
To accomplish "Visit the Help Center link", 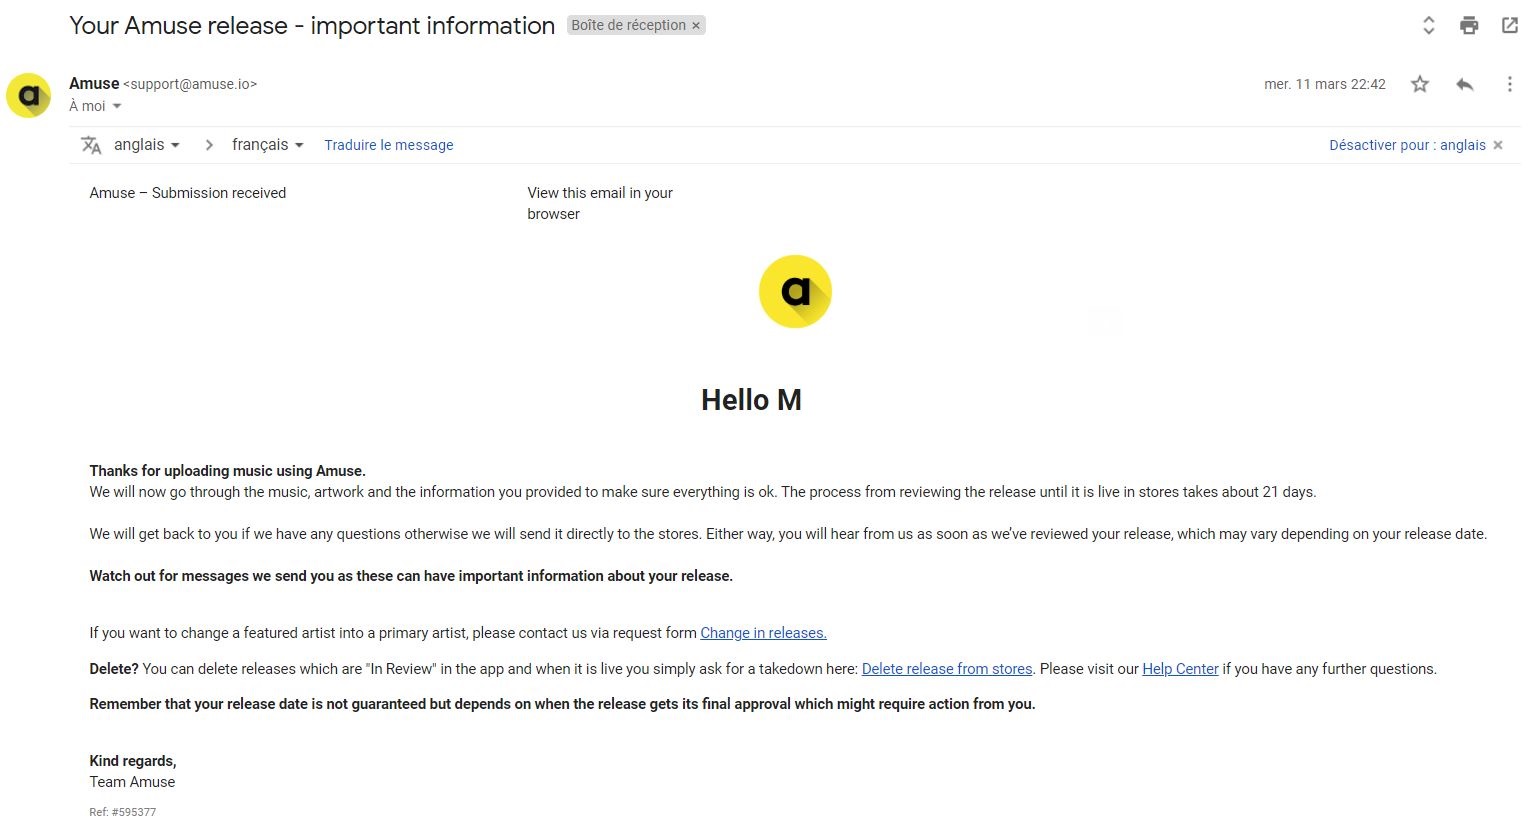I will click(1180, 669).
